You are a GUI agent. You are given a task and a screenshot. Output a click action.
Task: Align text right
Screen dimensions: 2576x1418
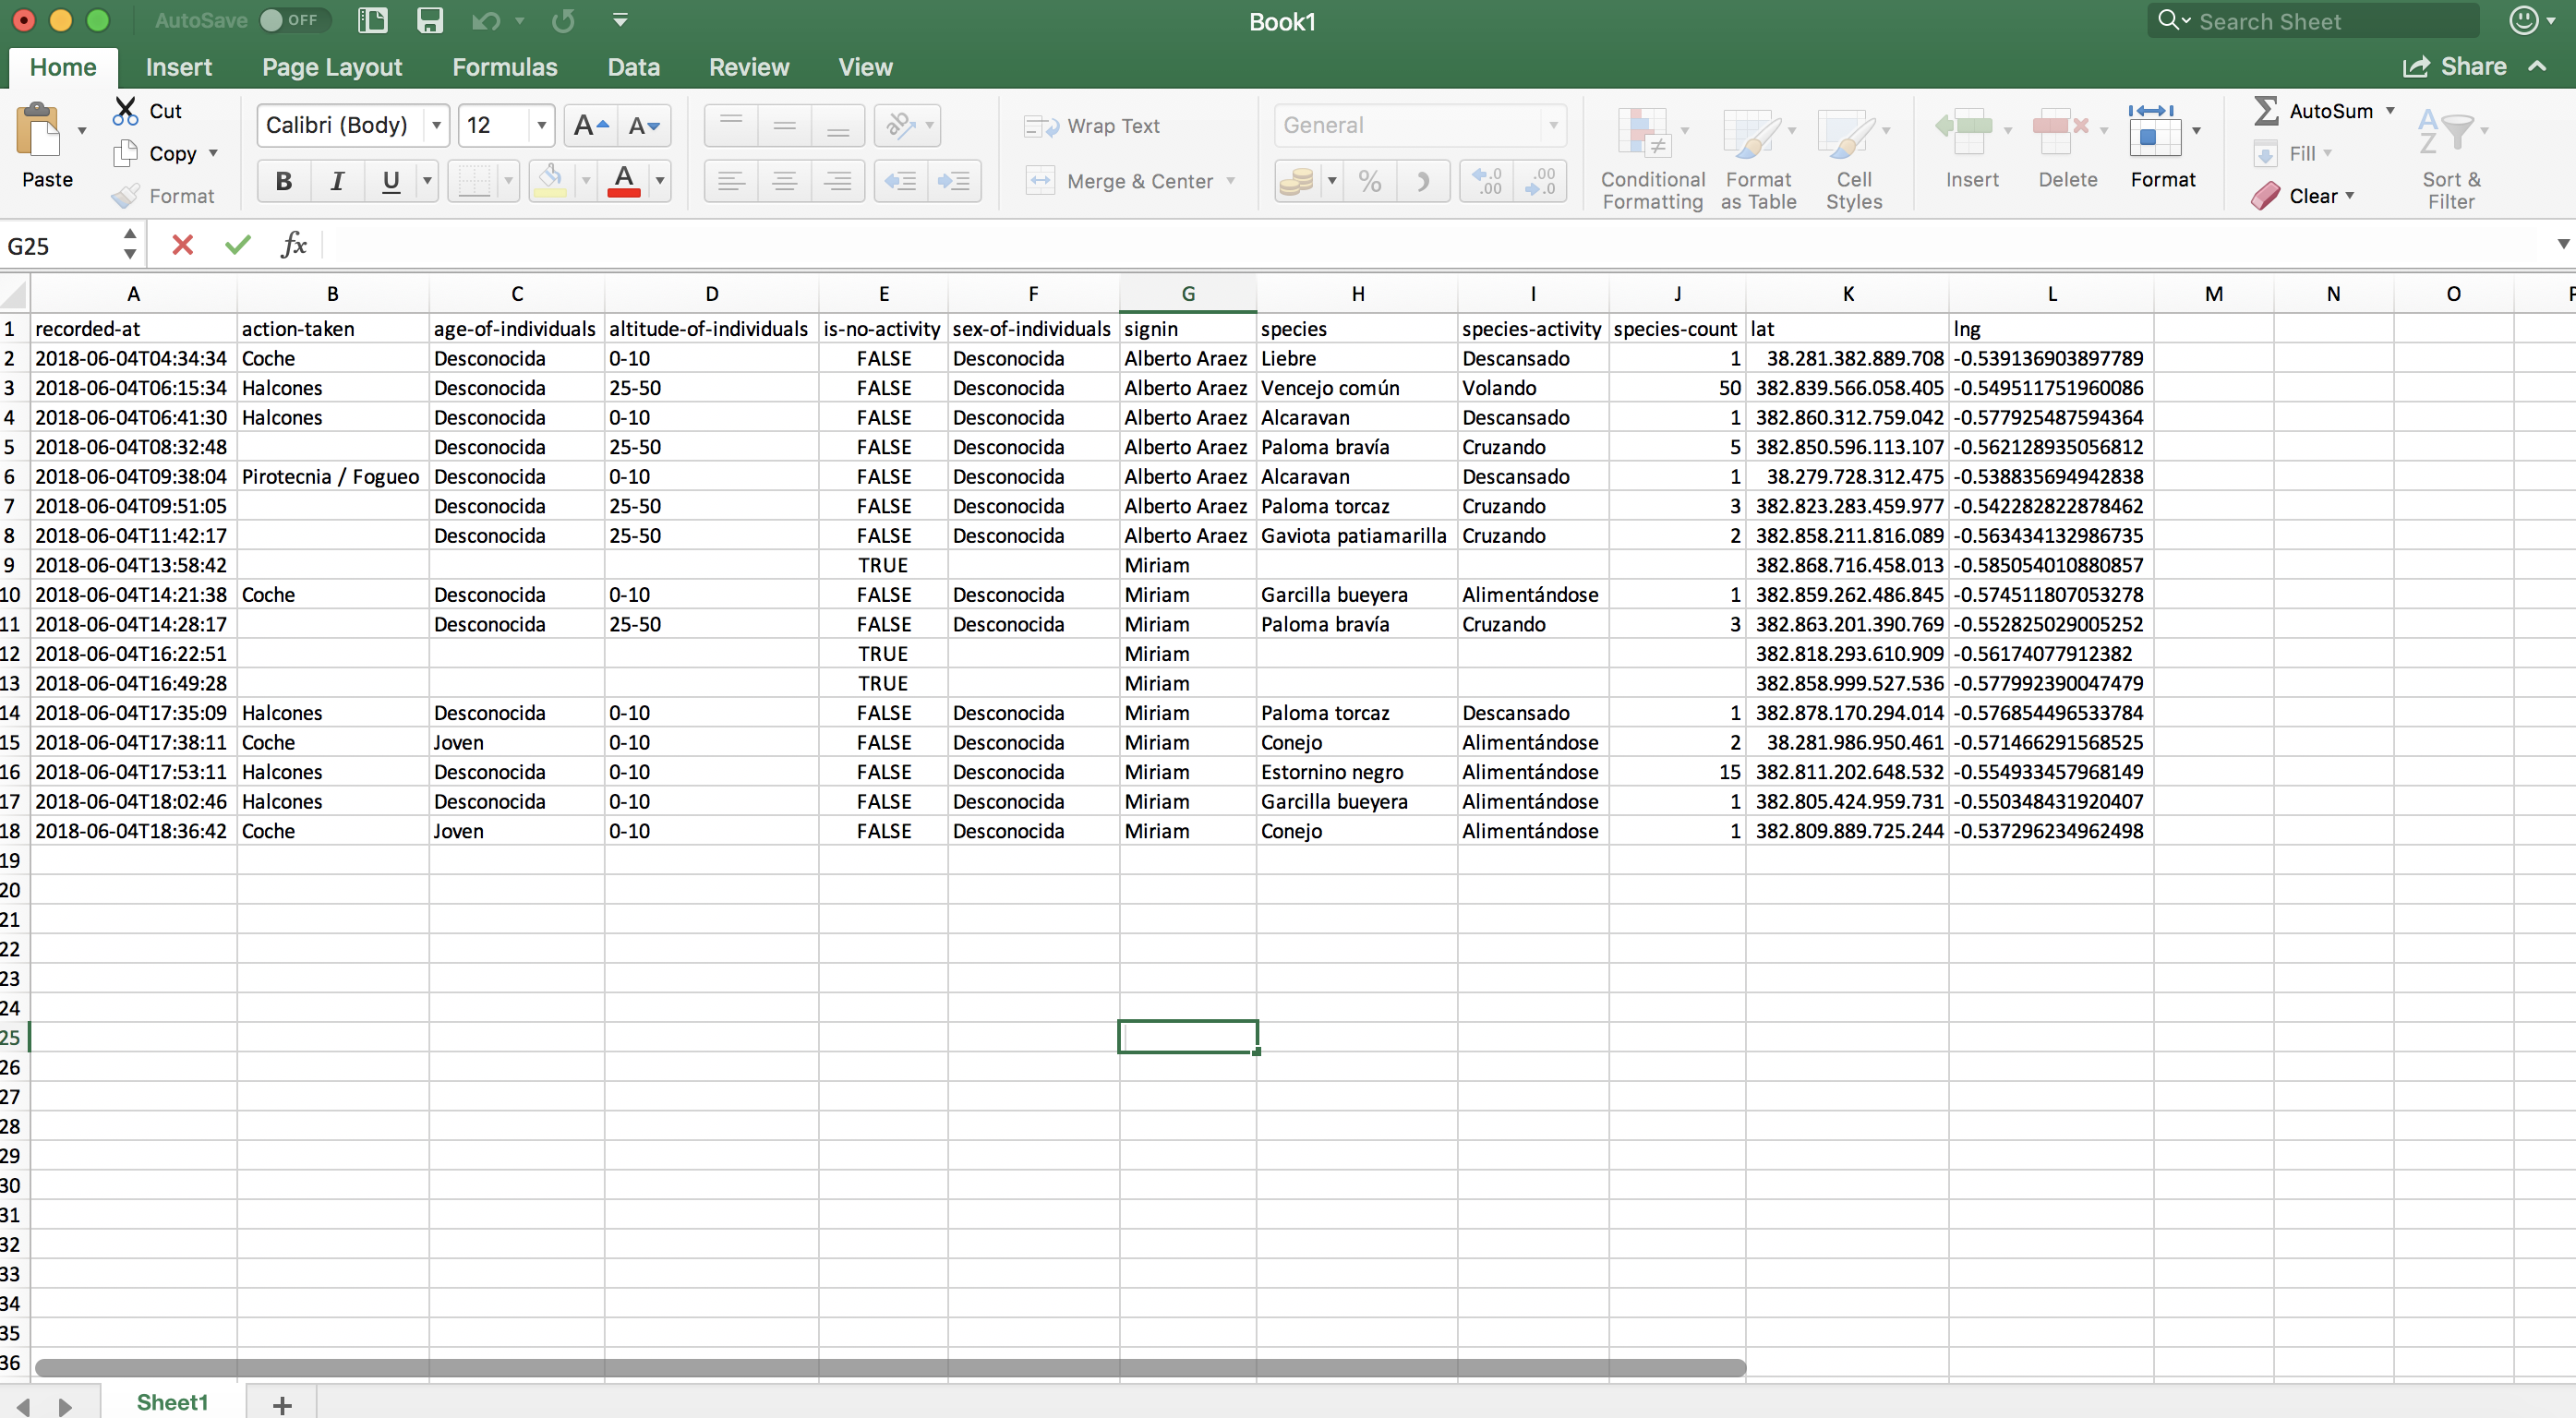pos(838,181)
